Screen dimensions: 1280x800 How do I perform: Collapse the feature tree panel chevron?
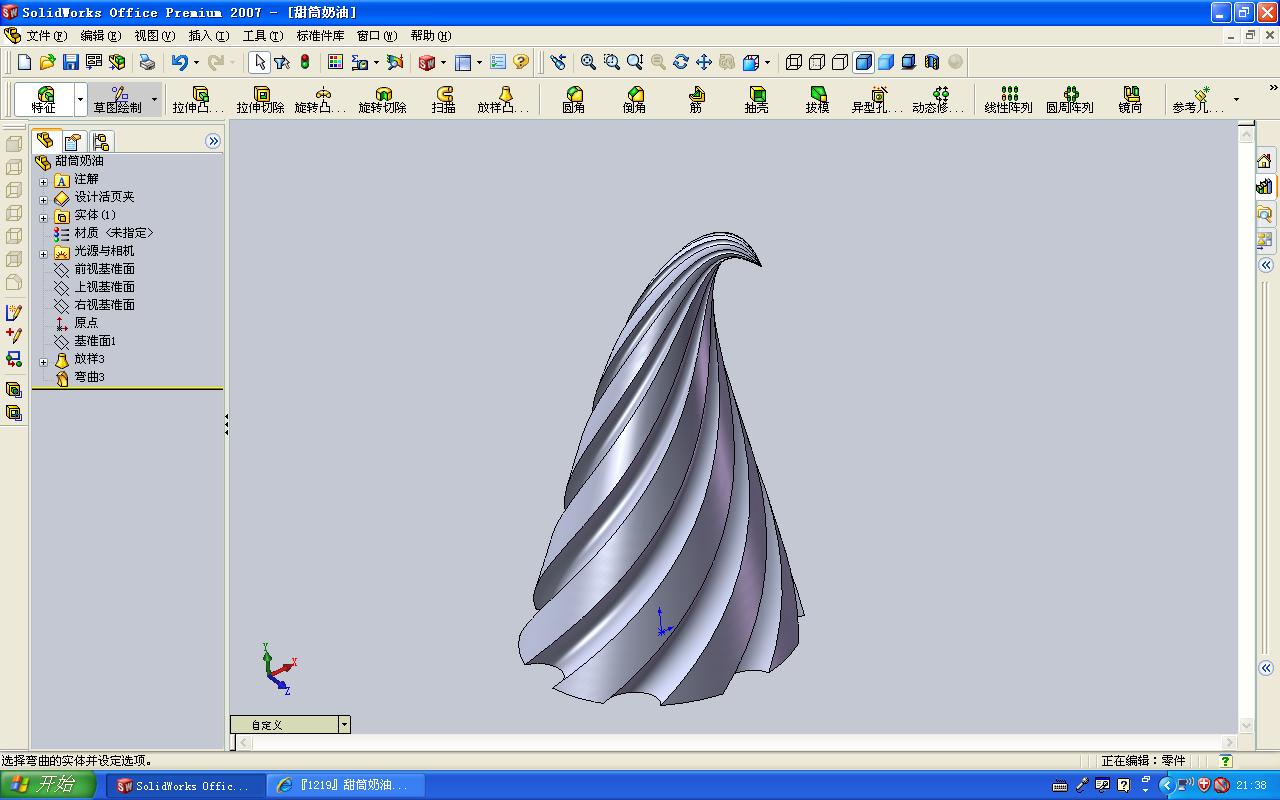(x=213, y=142)
